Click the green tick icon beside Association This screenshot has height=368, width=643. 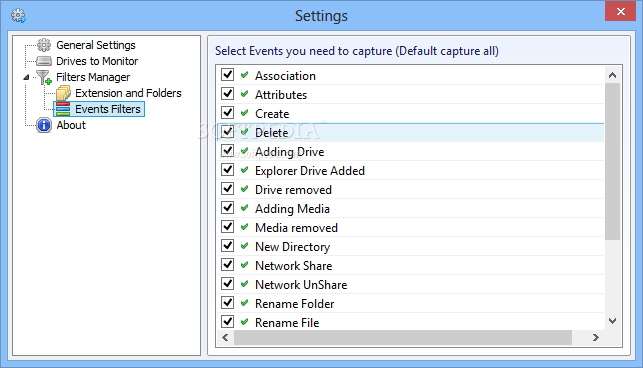click(x=245, y=75)
